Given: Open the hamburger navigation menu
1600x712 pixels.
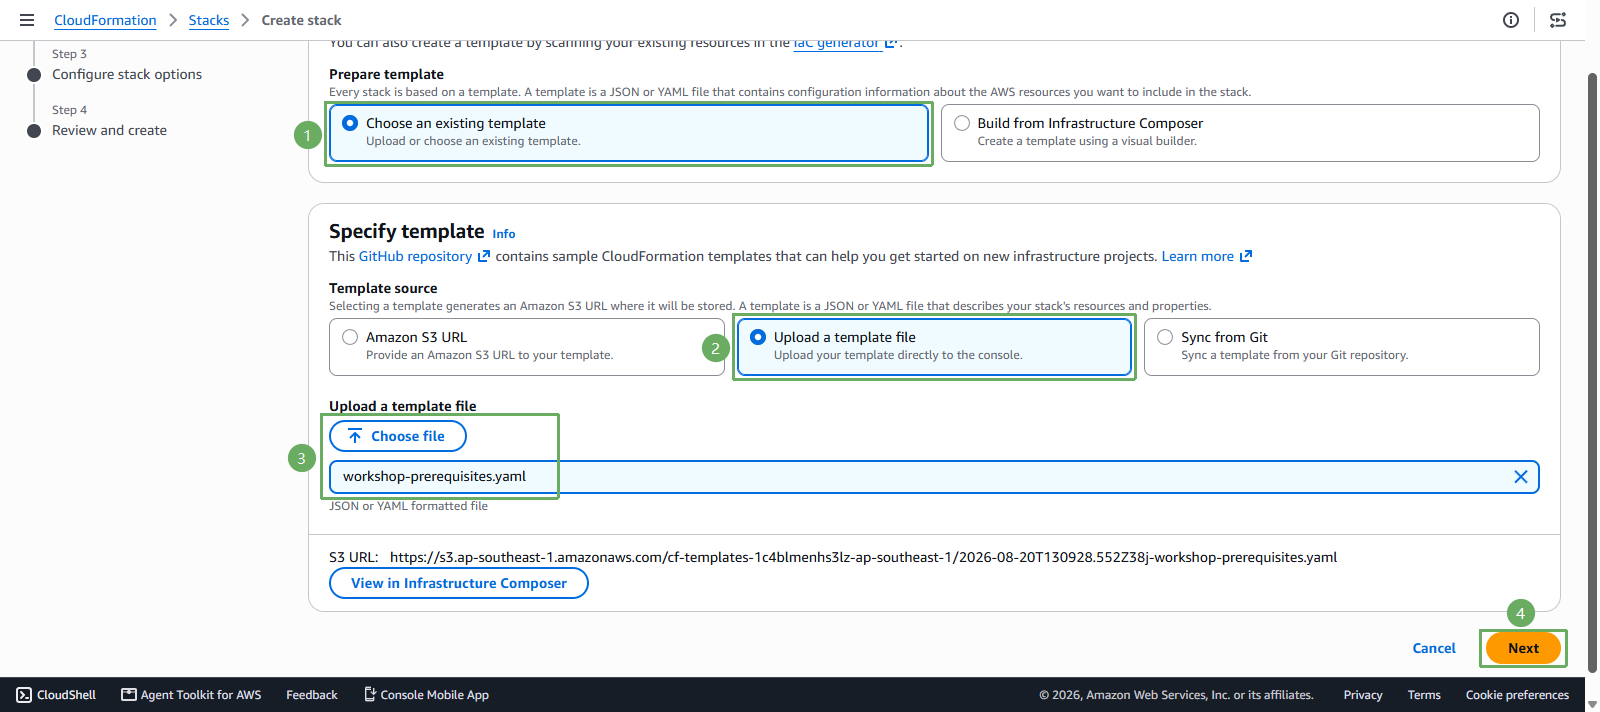Looking at the screenshot, I should point(27,20).
